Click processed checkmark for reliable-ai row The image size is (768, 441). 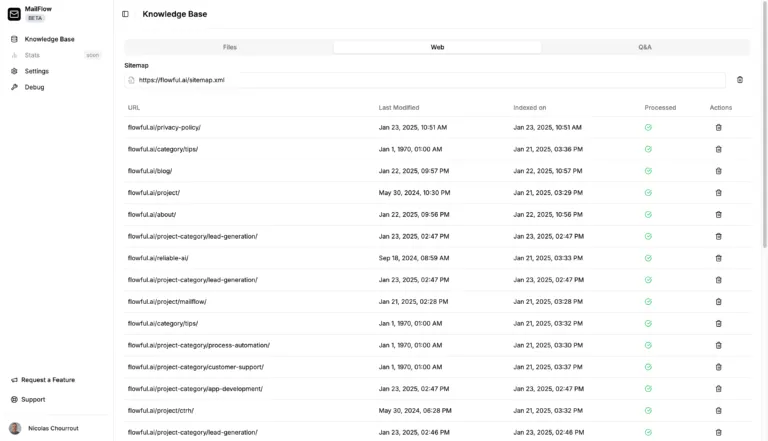tap(648, 258)
